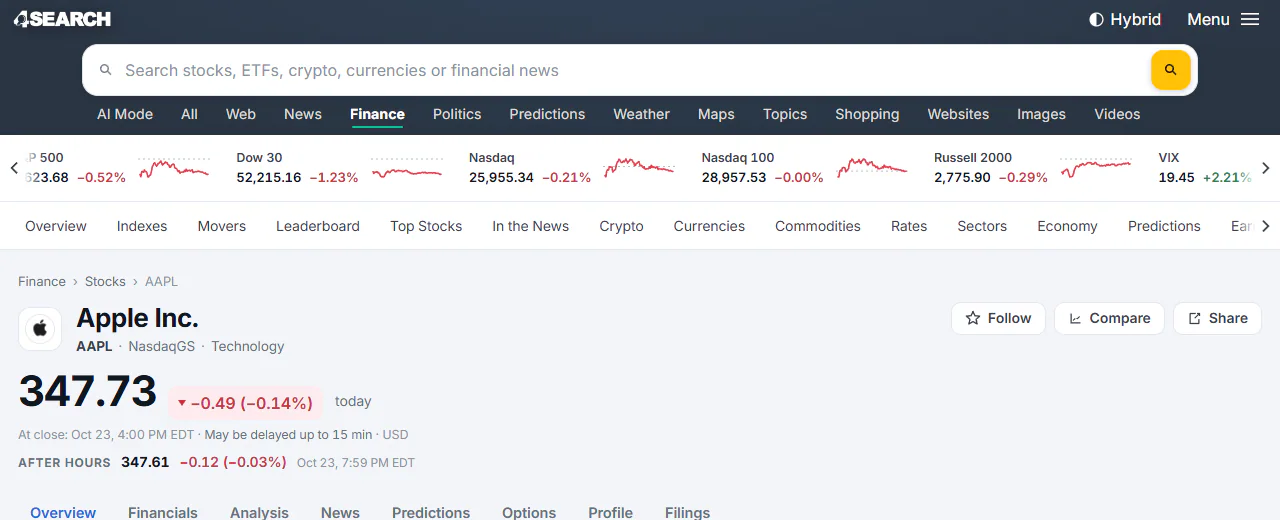The image size is (1280, 520).
Task: Open the AAPL Profile tab
Action: pos(610,512)
